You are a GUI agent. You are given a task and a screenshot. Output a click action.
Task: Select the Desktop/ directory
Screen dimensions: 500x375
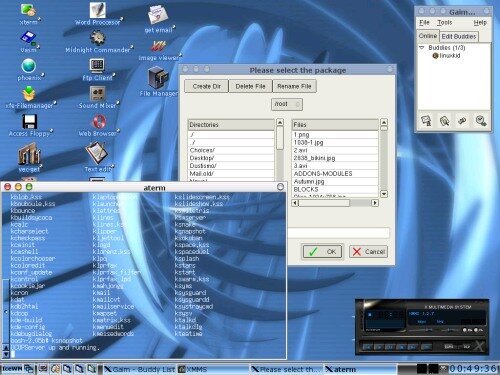click(231, 158)
